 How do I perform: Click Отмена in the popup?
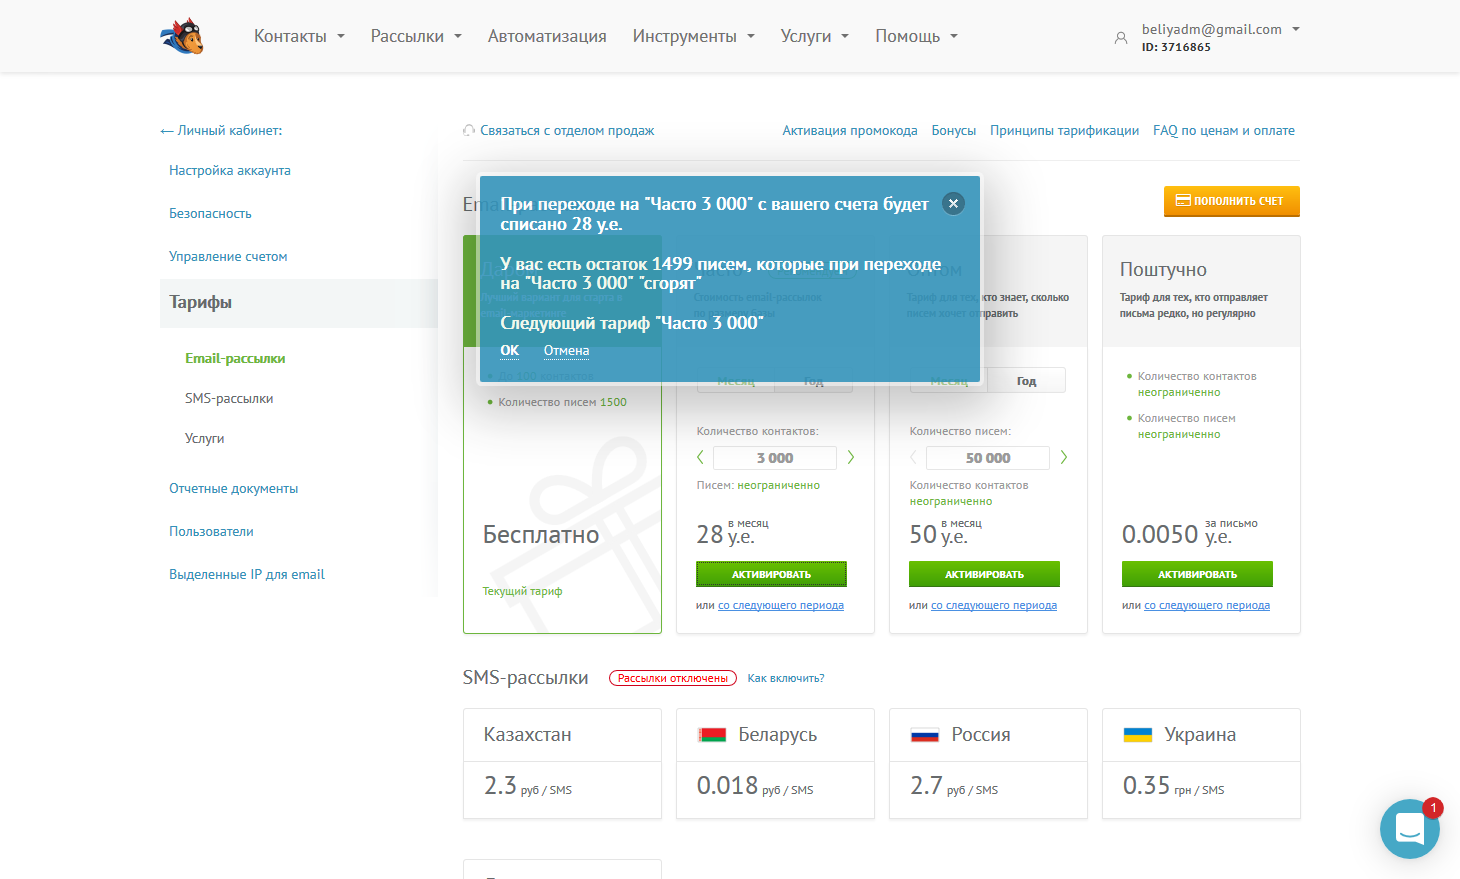(566, 350)
